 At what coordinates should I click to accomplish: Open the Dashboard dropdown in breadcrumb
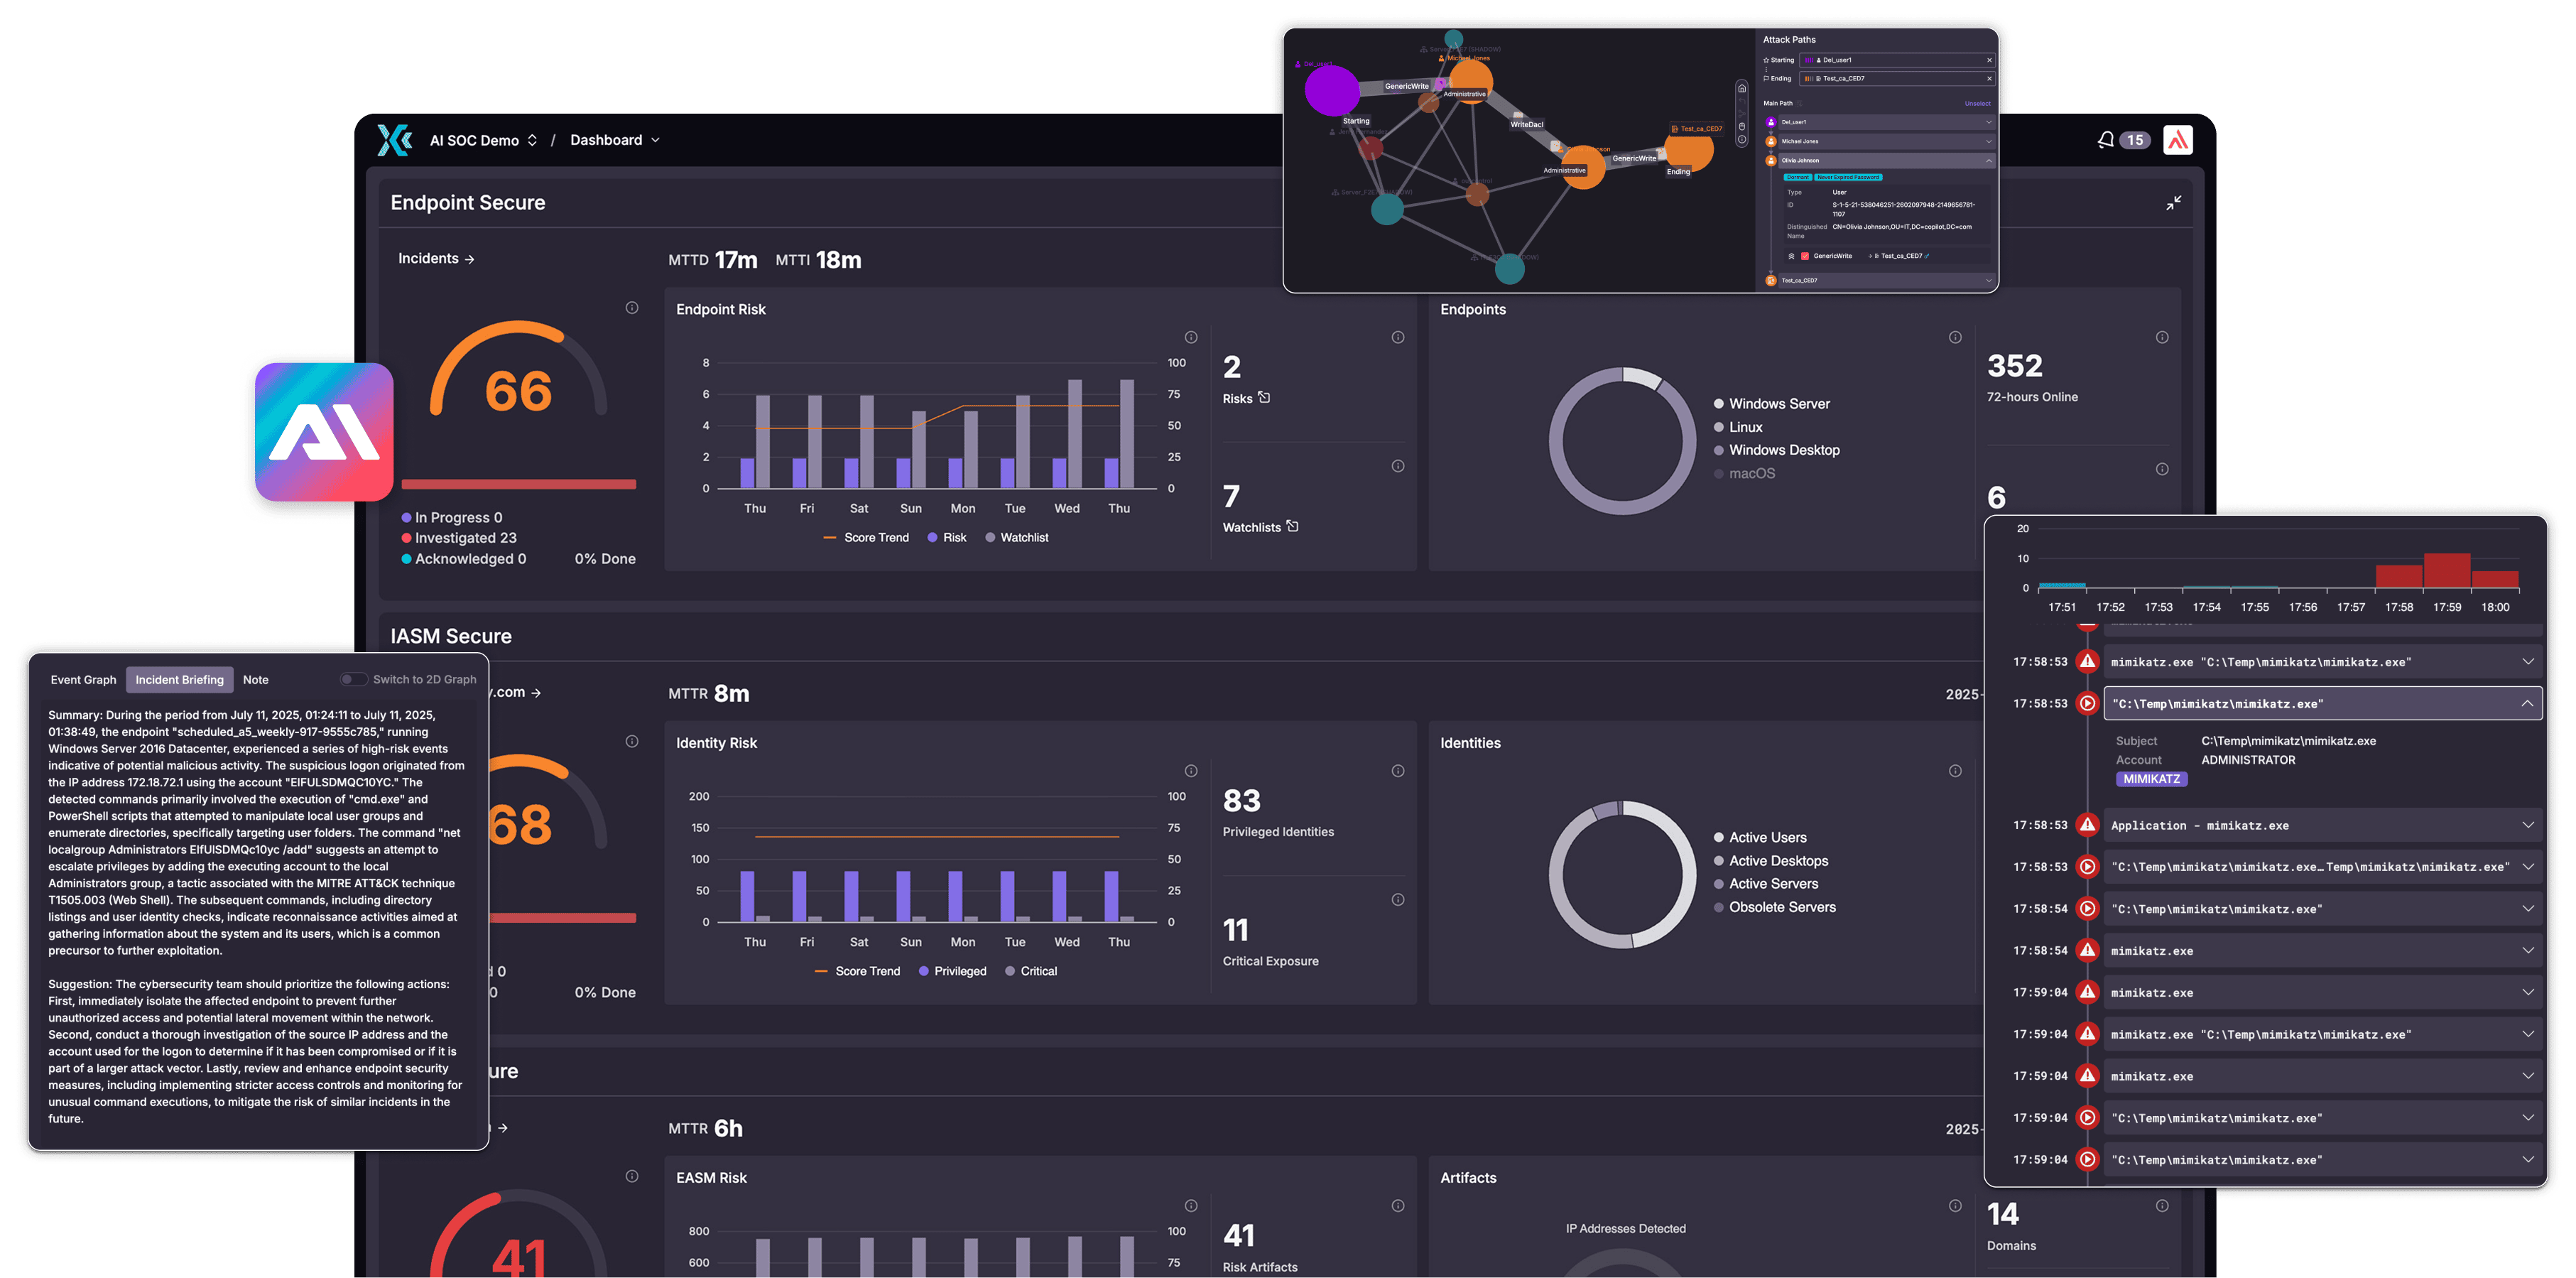click(x=655, y=140)
